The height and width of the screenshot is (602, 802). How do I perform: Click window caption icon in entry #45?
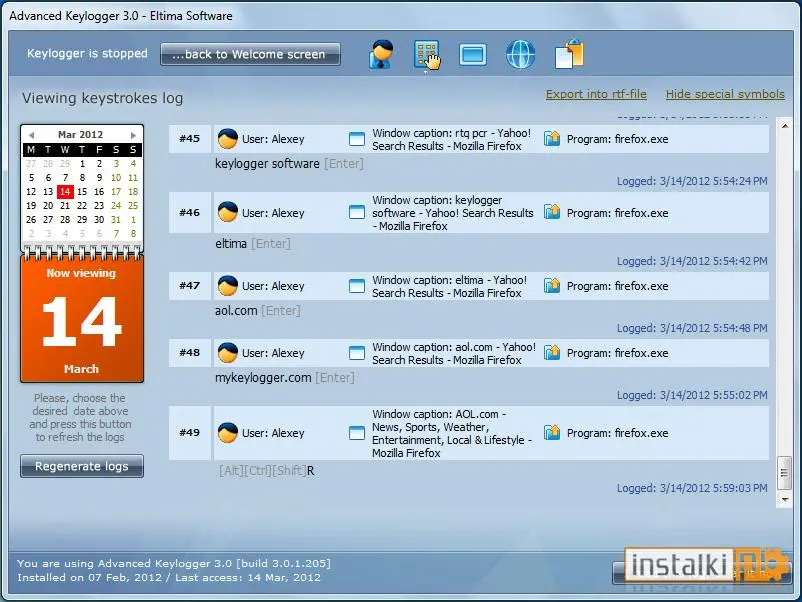pyautogui.click(x=357, y=139)
